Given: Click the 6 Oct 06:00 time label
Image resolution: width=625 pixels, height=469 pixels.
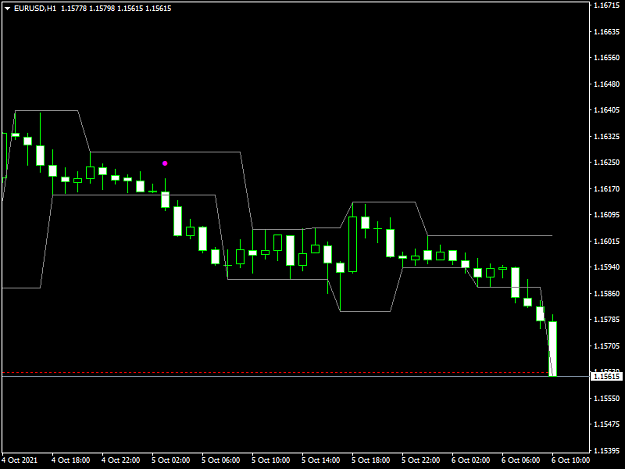Looking at the screenshot, I should coord(521,460).
